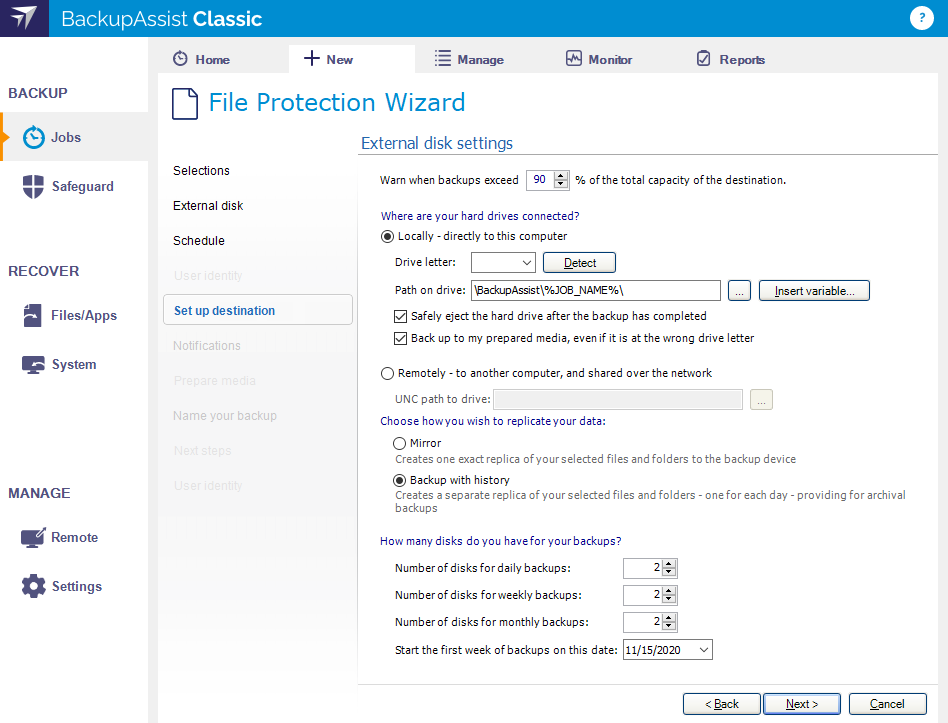
Task: Switch to the Monitor tab
Action: pos(599,59)
